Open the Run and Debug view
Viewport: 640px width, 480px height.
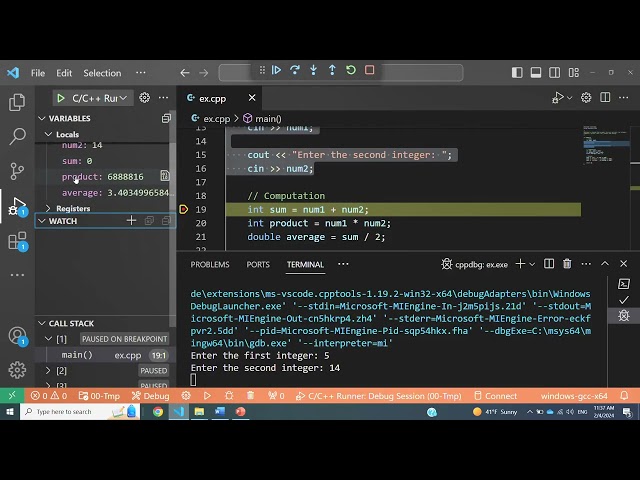pos(17,206)
